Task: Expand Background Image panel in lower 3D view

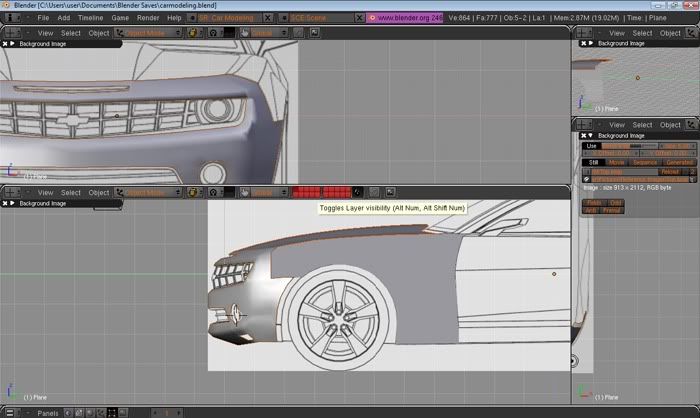Action: point(12,203)
